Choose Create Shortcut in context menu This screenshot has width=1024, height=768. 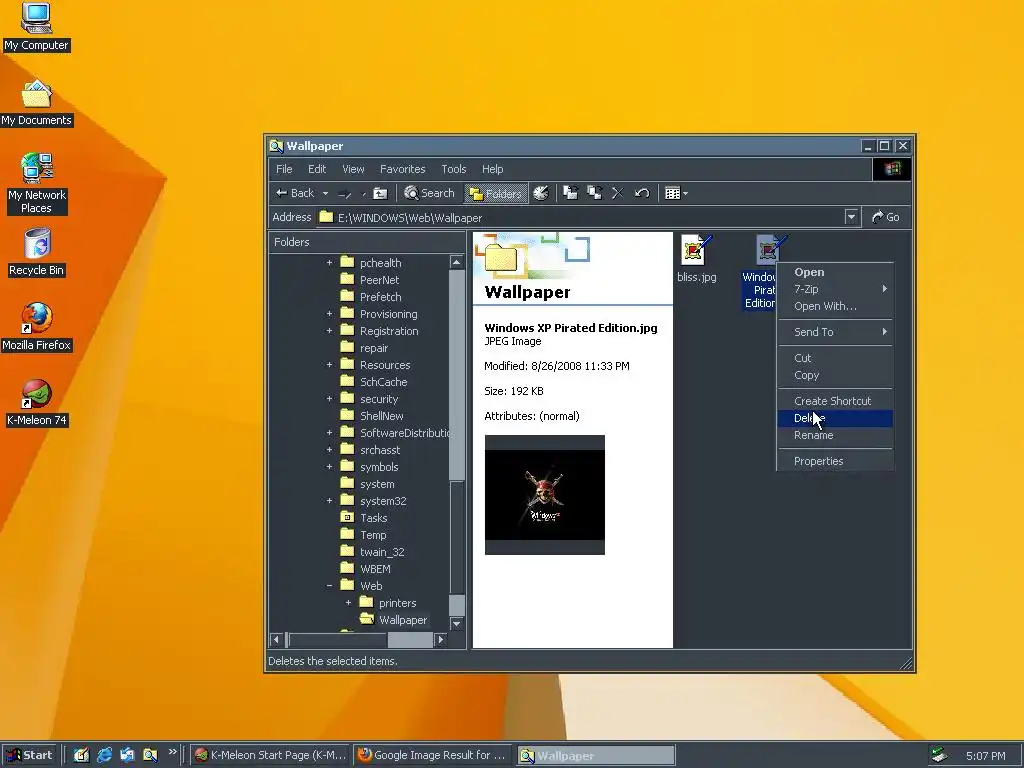pos(835,401)
